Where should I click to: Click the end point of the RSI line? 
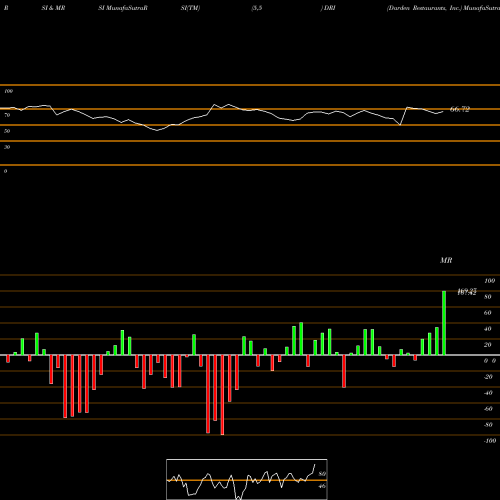click(x=443, y=112)
